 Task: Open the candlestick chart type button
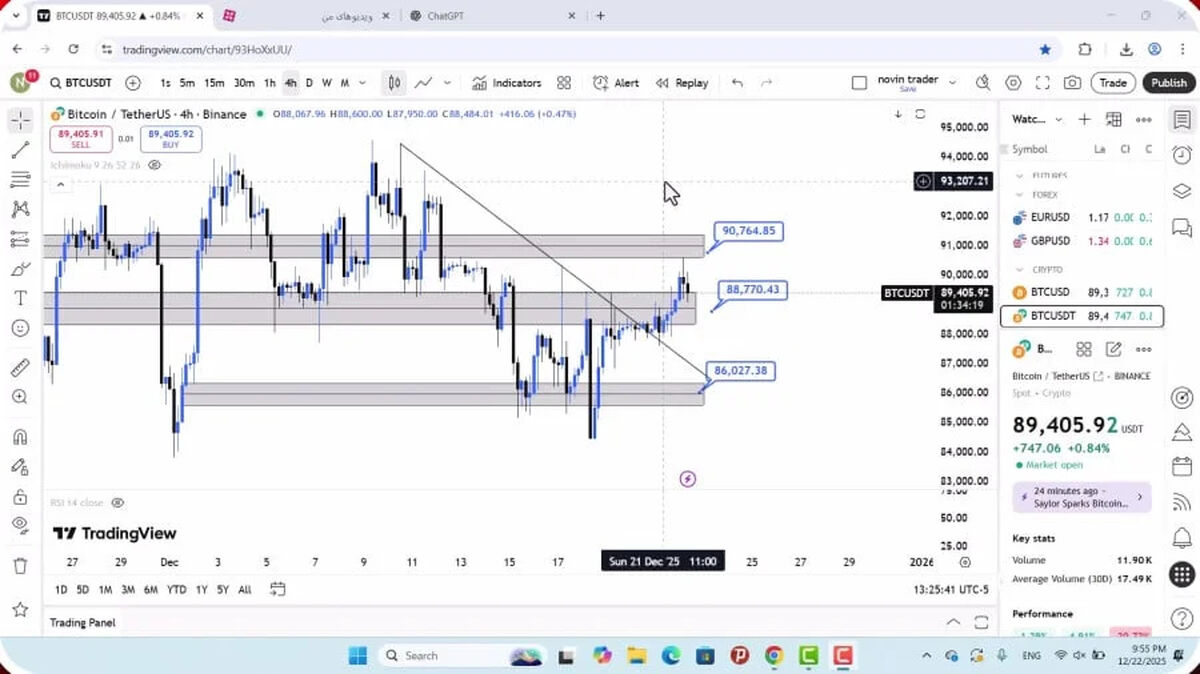(395, 83)
